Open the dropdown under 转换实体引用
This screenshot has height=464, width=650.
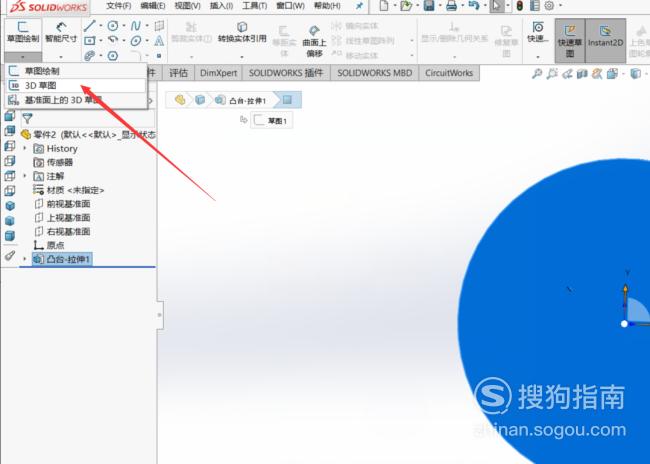(x=242, y=57)
